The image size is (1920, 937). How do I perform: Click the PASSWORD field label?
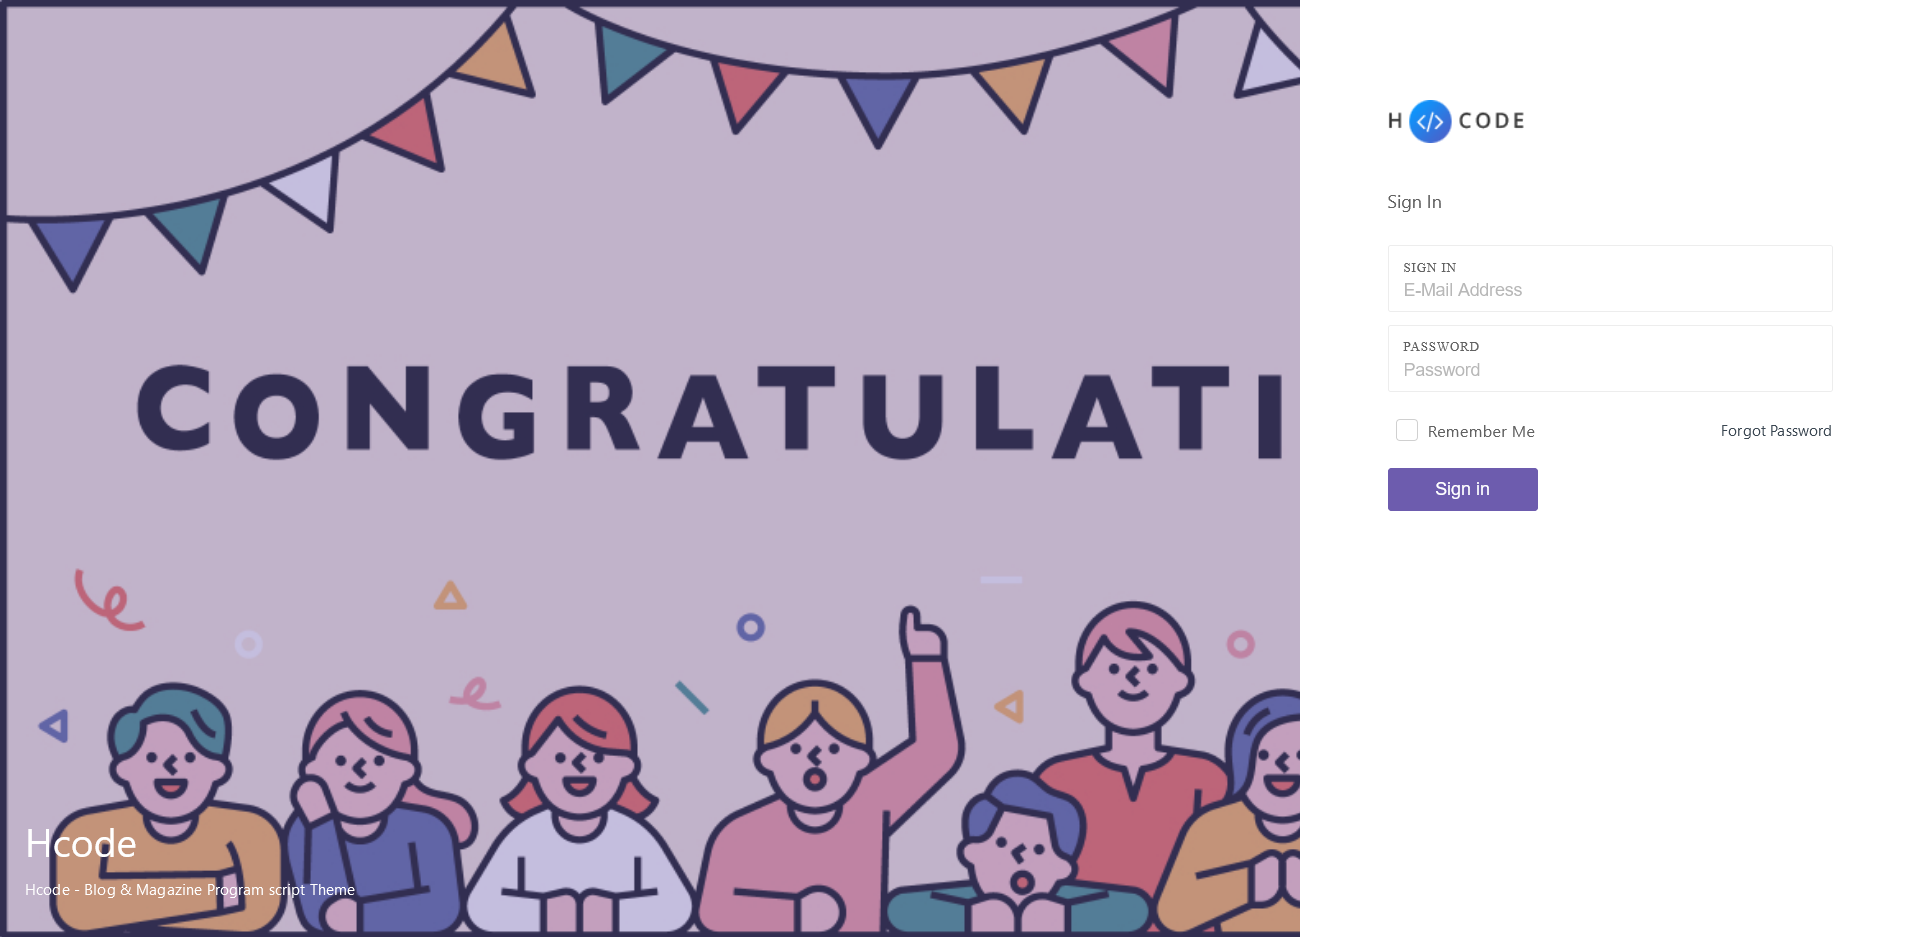(x=1441, y=347)
